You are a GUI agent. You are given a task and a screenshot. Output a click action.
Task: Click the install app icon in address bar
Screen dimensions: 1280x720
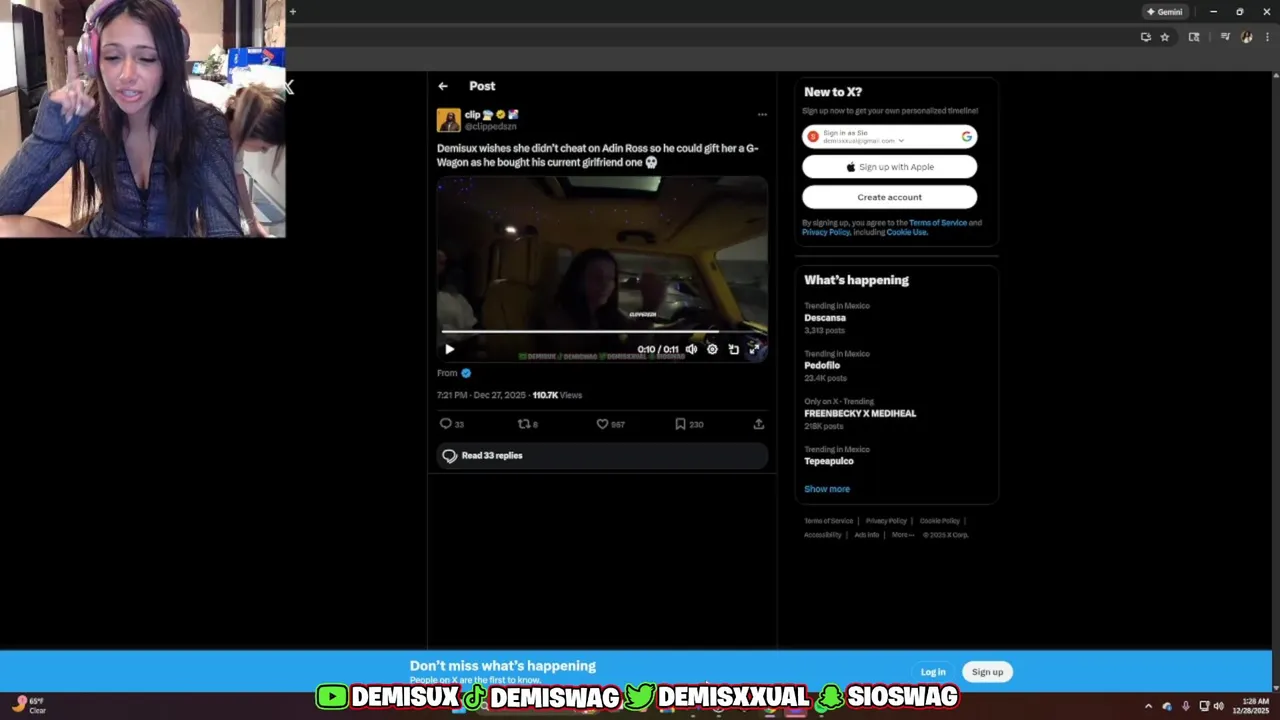coord(1146,37)
